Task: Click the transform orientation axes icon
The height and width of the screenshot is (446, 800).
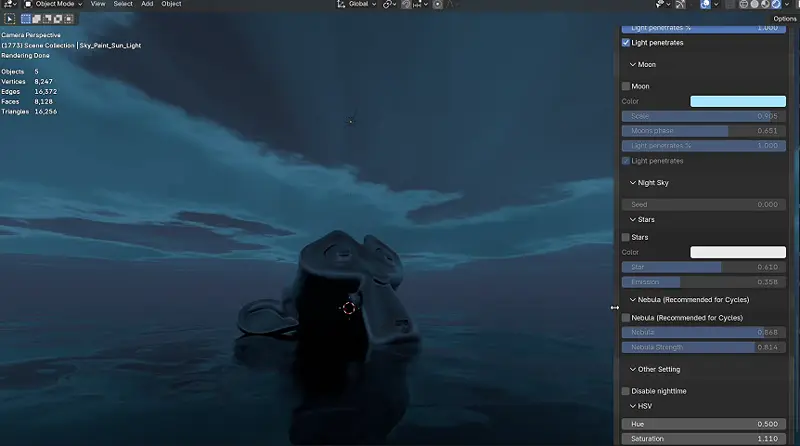Action: pyautogui.click(x=341, y=4)
